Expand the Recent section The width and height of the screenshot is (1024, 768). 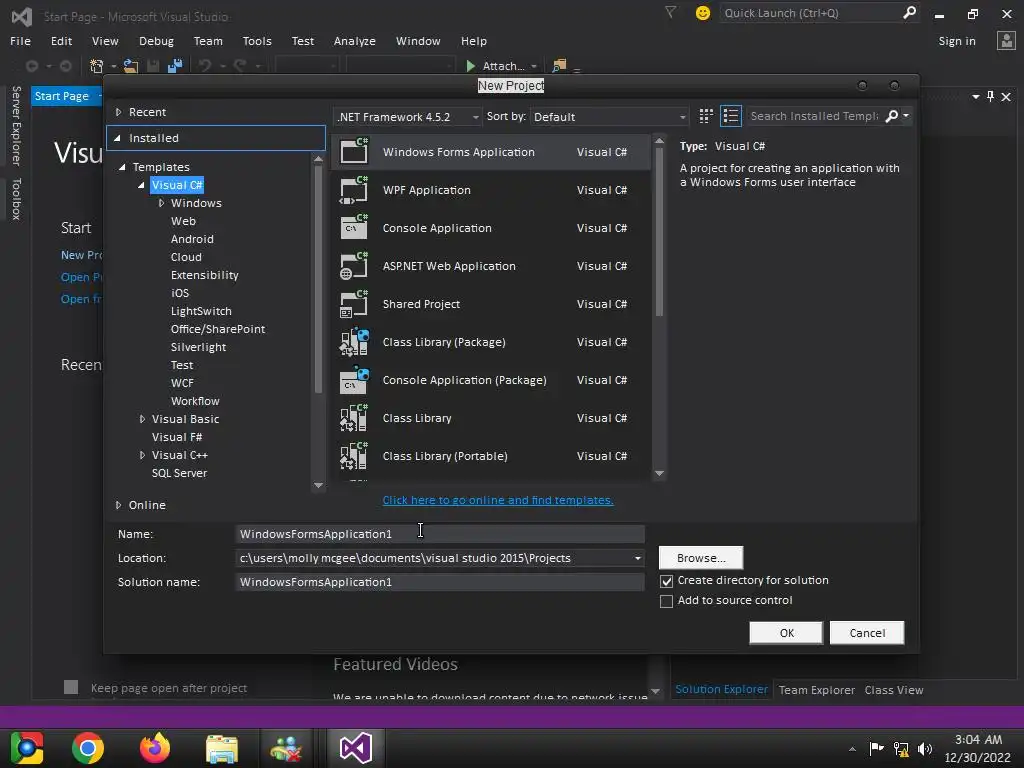tap(118, 112)
